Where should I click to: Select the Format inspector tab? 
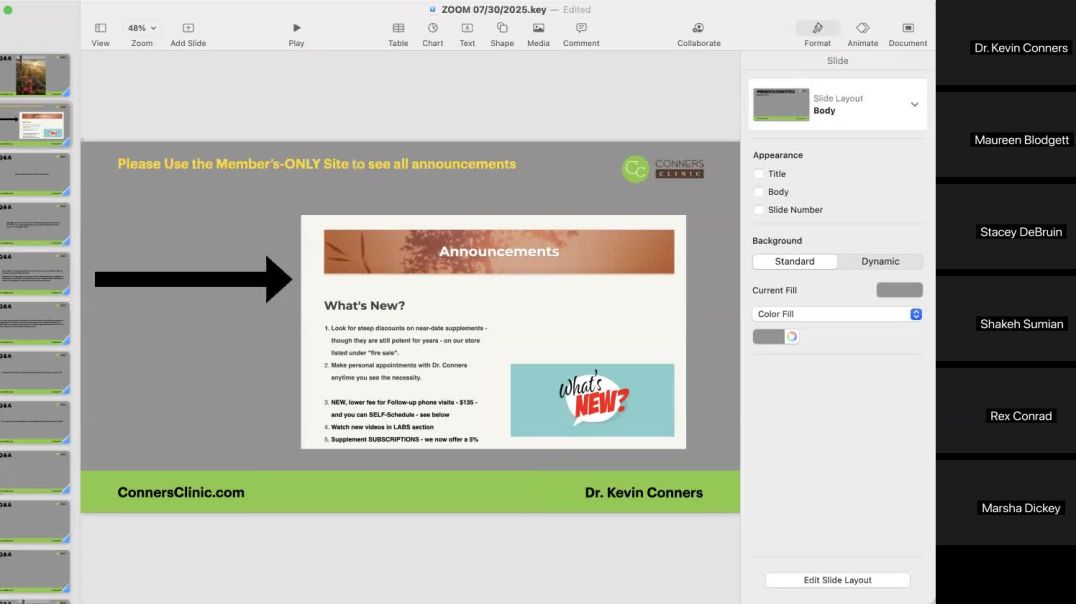click(817, 34)
